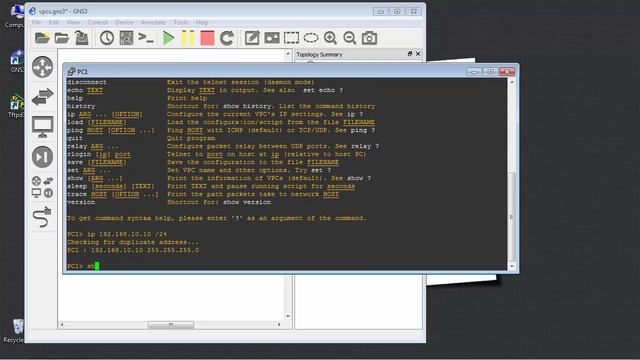640x360 pixels.
Task: Browse security devices icon
Action: coord(42,157)
